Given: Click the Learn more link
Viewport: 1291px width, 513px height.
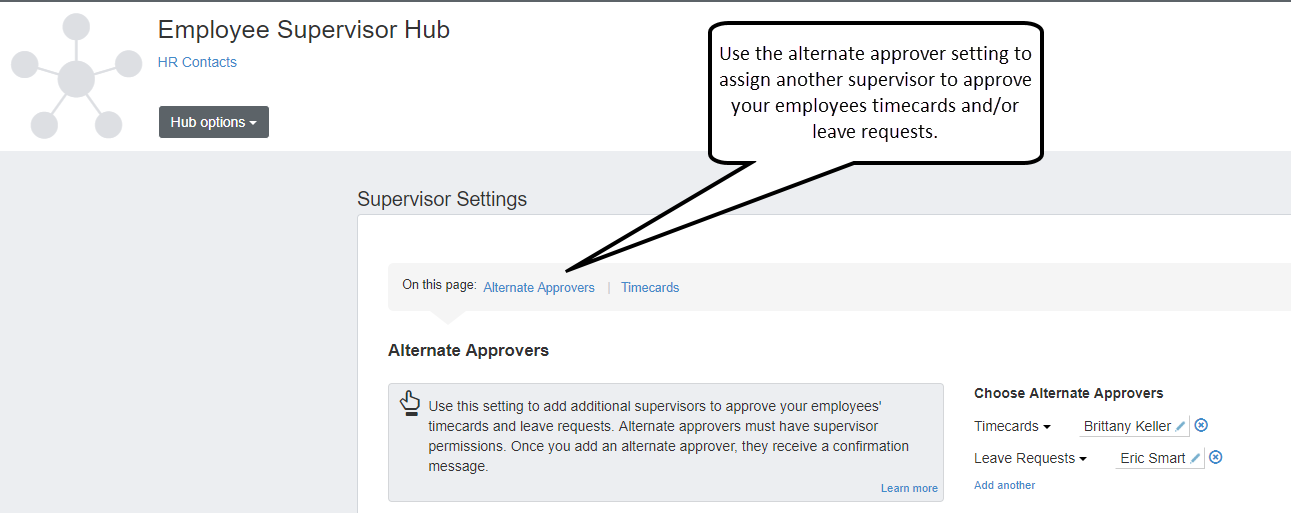Looking at the screenshot, I should pos(908,488).
